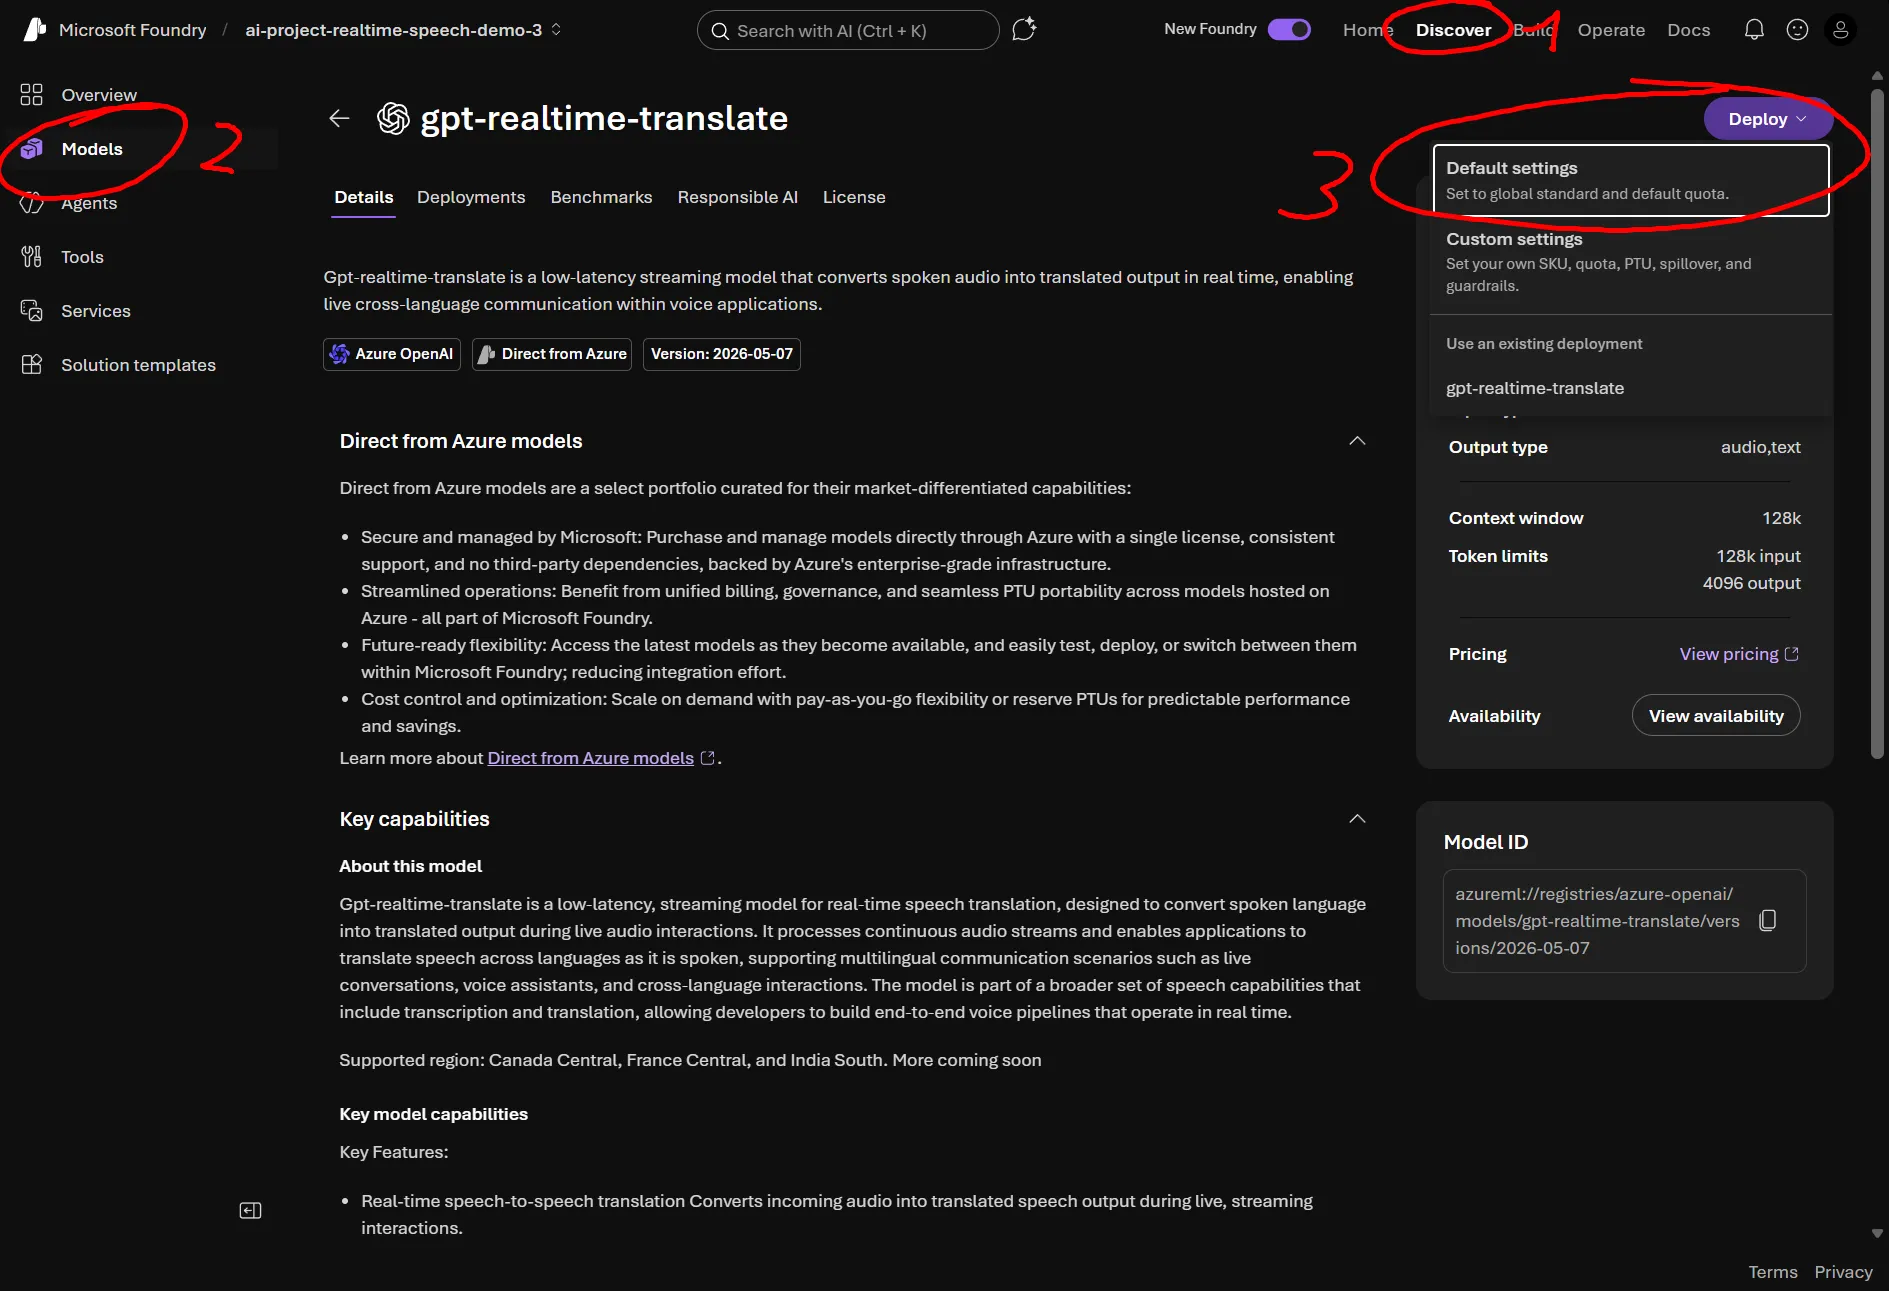Click the Services icon in sidebar
The image size is (1889, 1291).
(x=32, y=311)
